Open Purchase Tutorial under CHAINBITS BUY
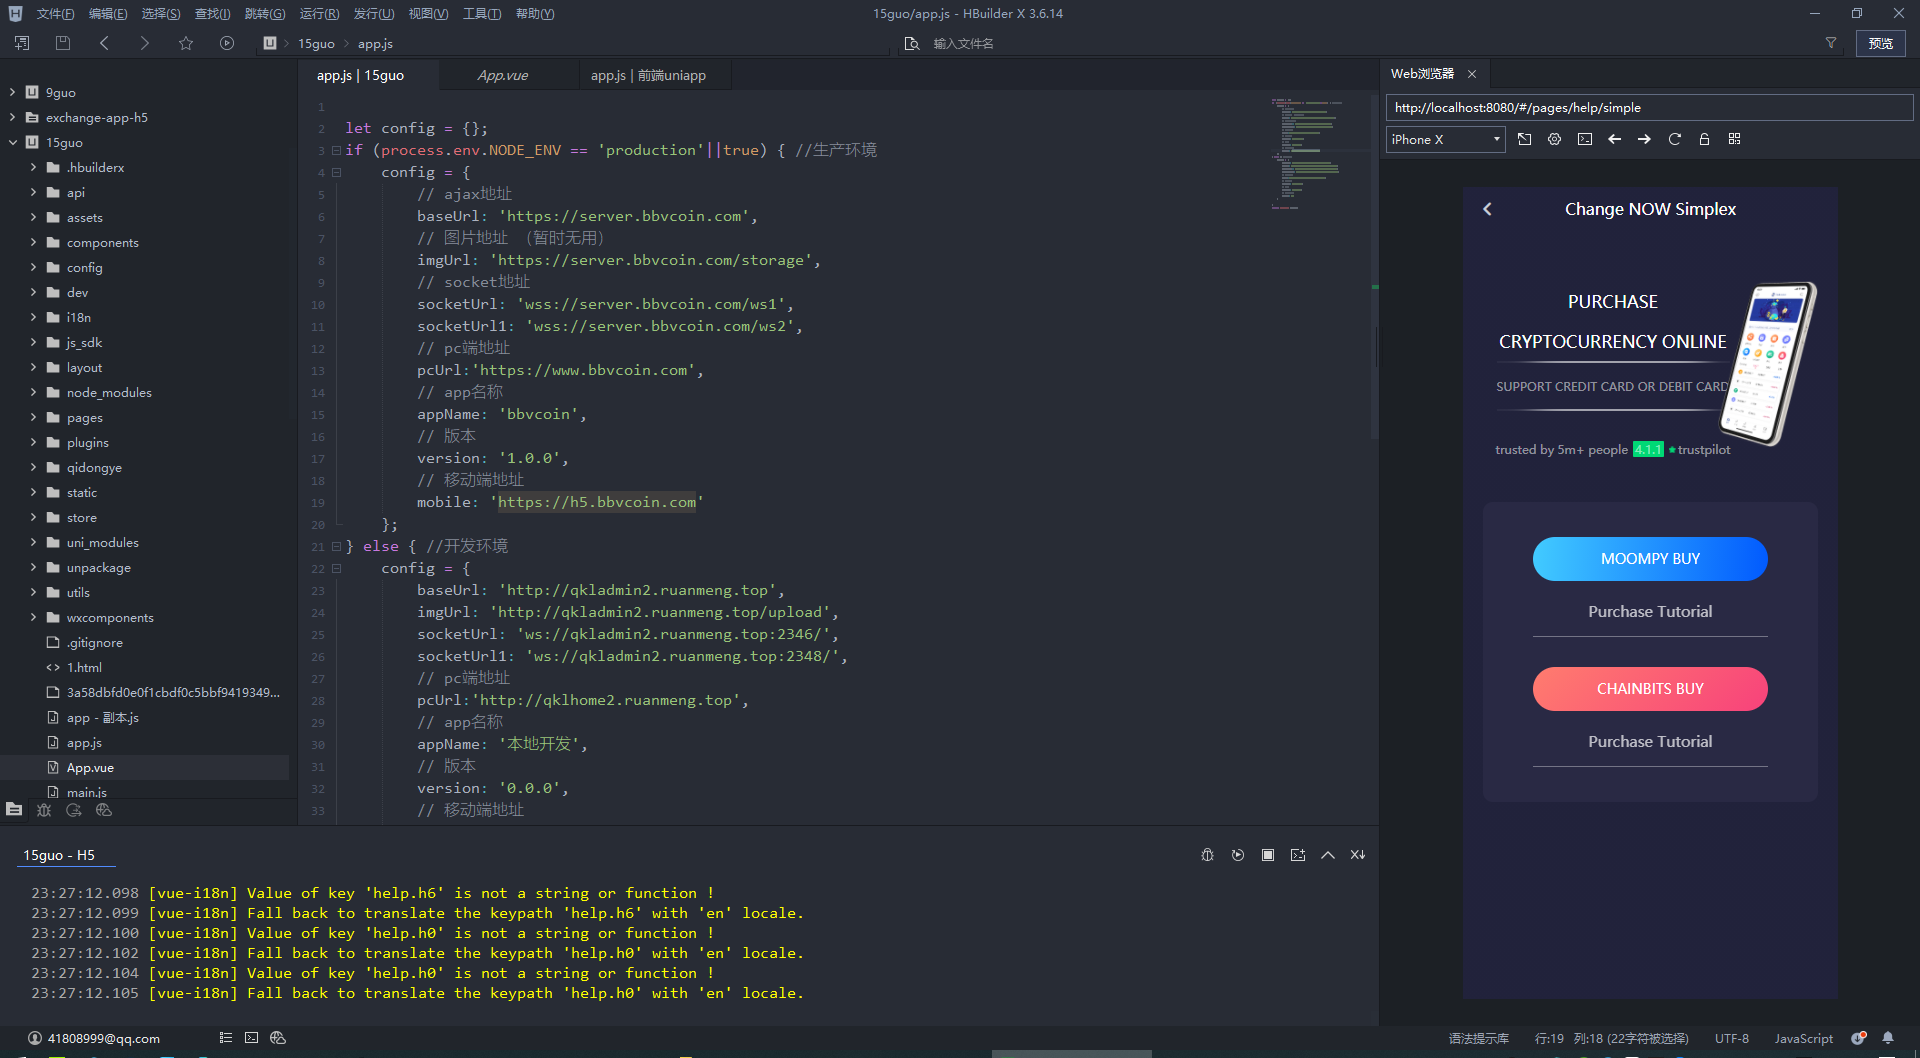 (1650, 742)
